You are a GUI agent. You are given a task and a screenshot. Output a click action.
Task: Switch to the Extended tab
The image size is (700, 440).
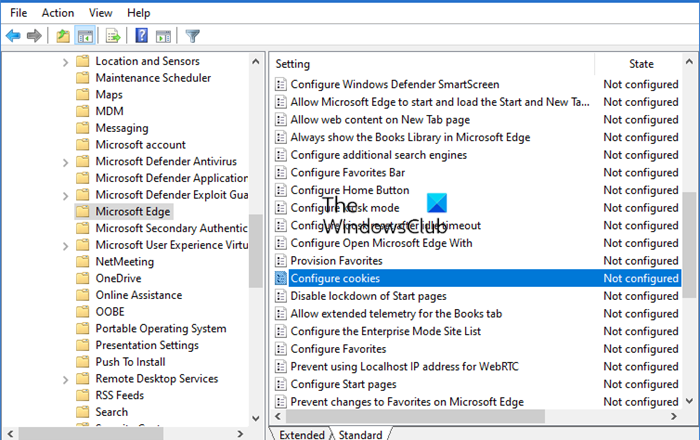(301, 434)
